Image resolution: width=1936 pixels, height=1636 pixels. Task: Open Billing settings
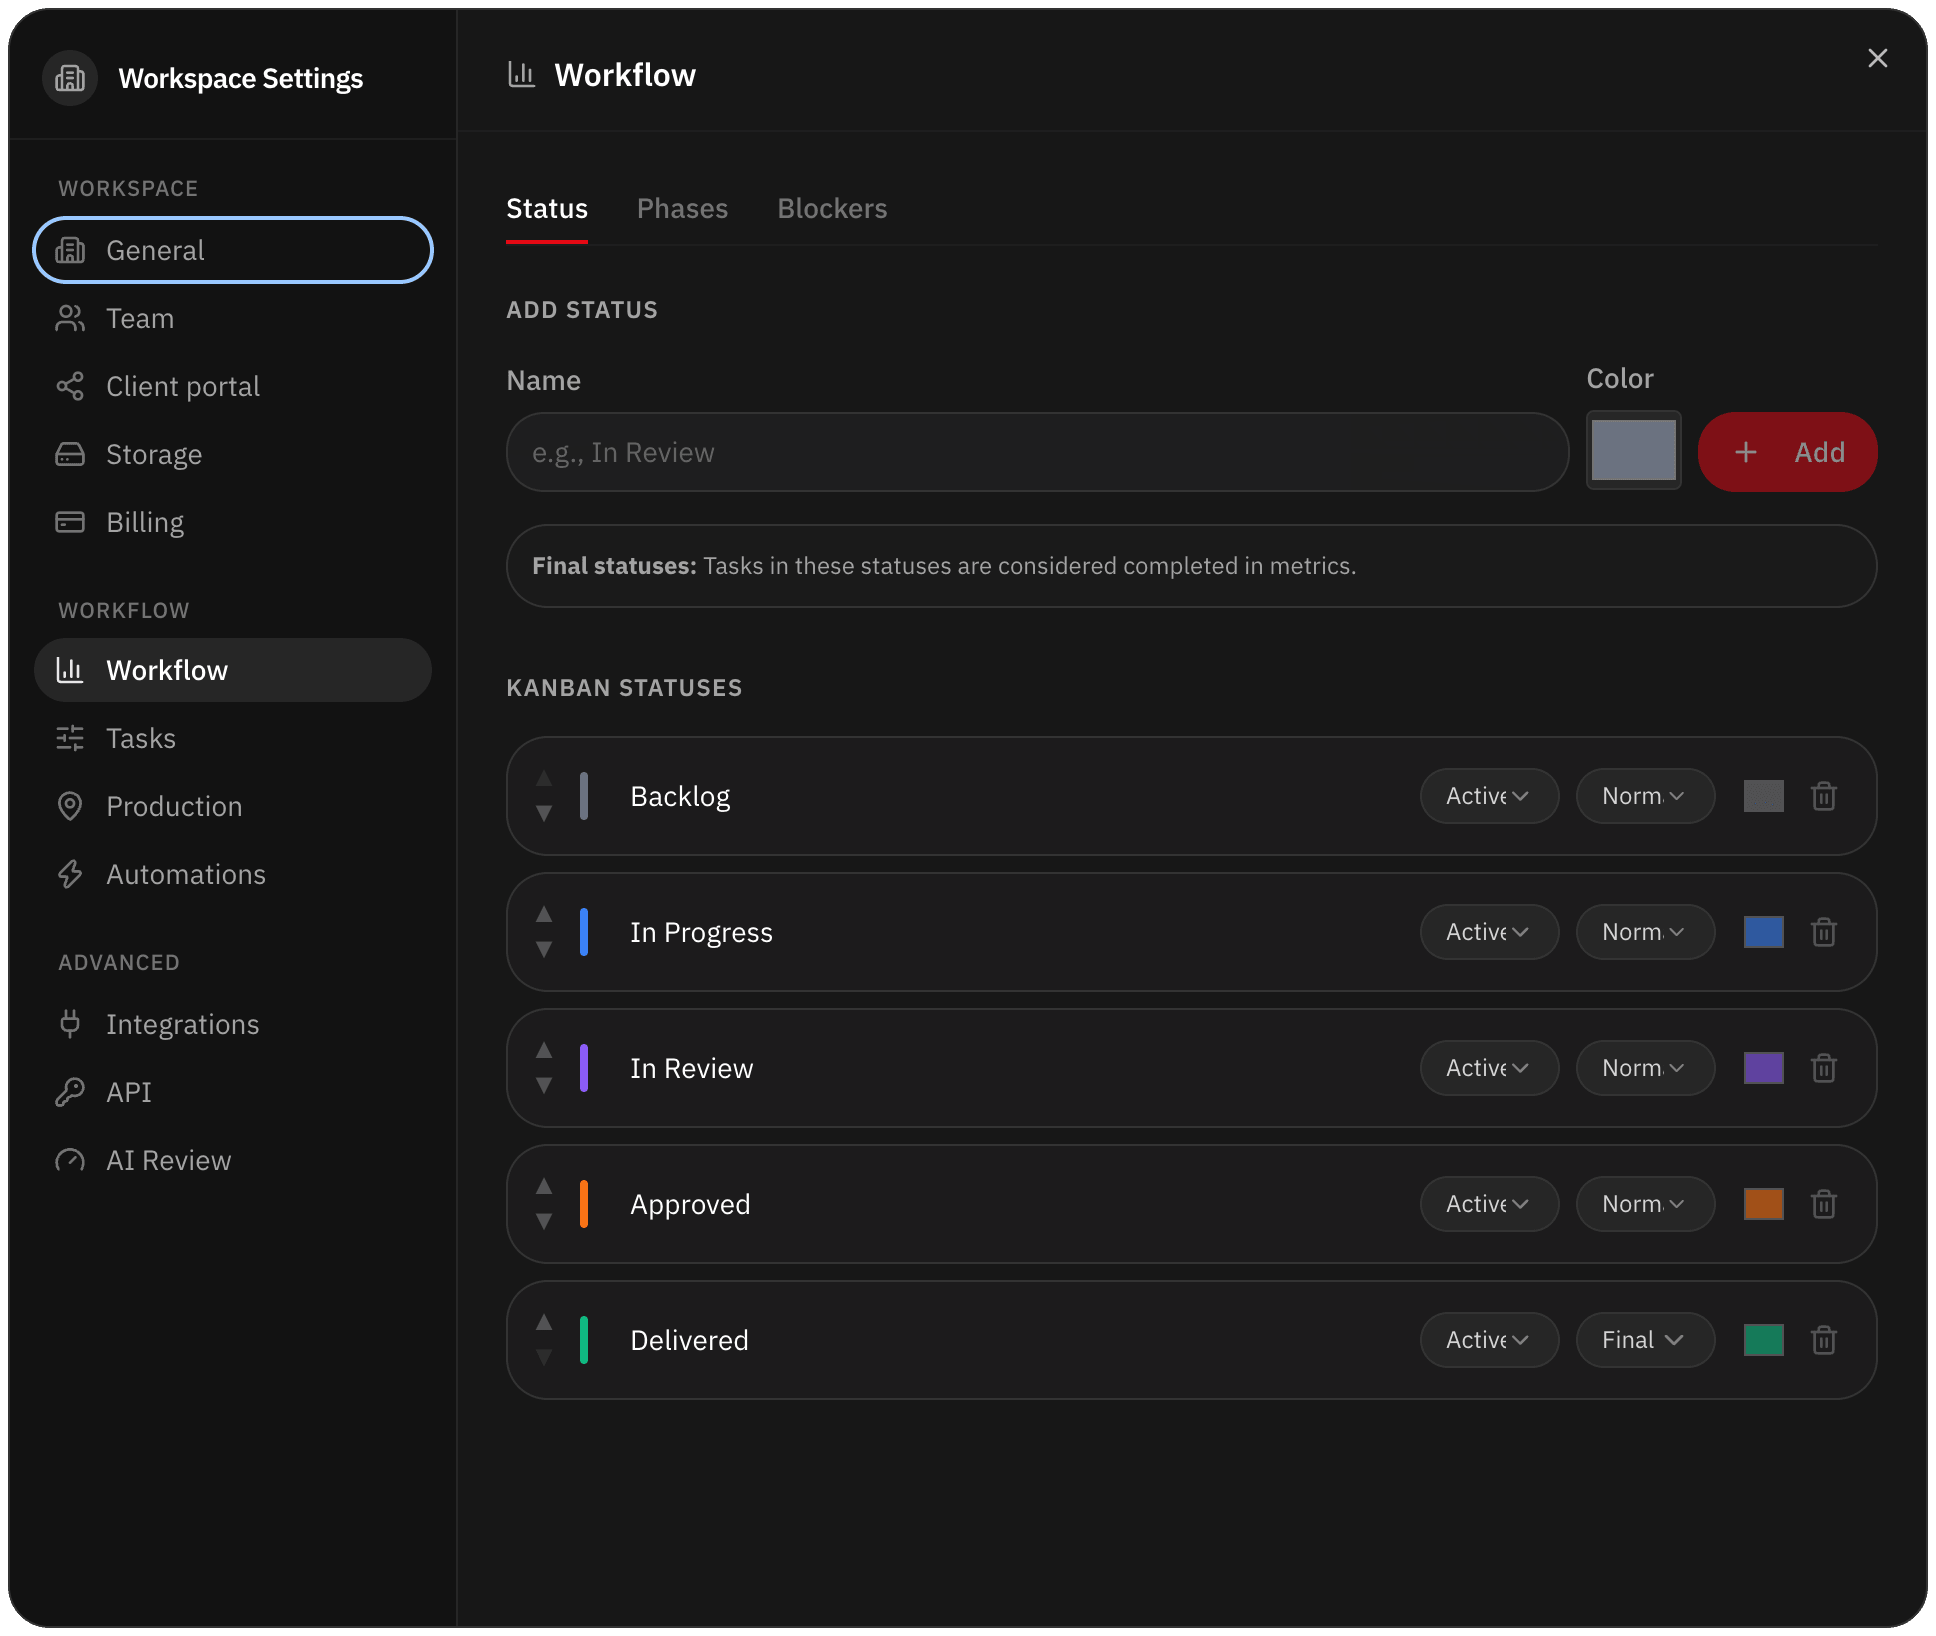pyautogui.click(x=233, y=522)
